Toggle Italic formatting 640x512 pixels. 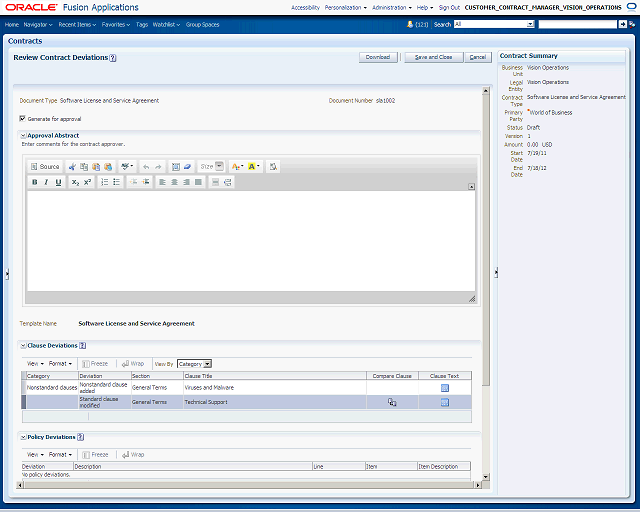point(46,182)
